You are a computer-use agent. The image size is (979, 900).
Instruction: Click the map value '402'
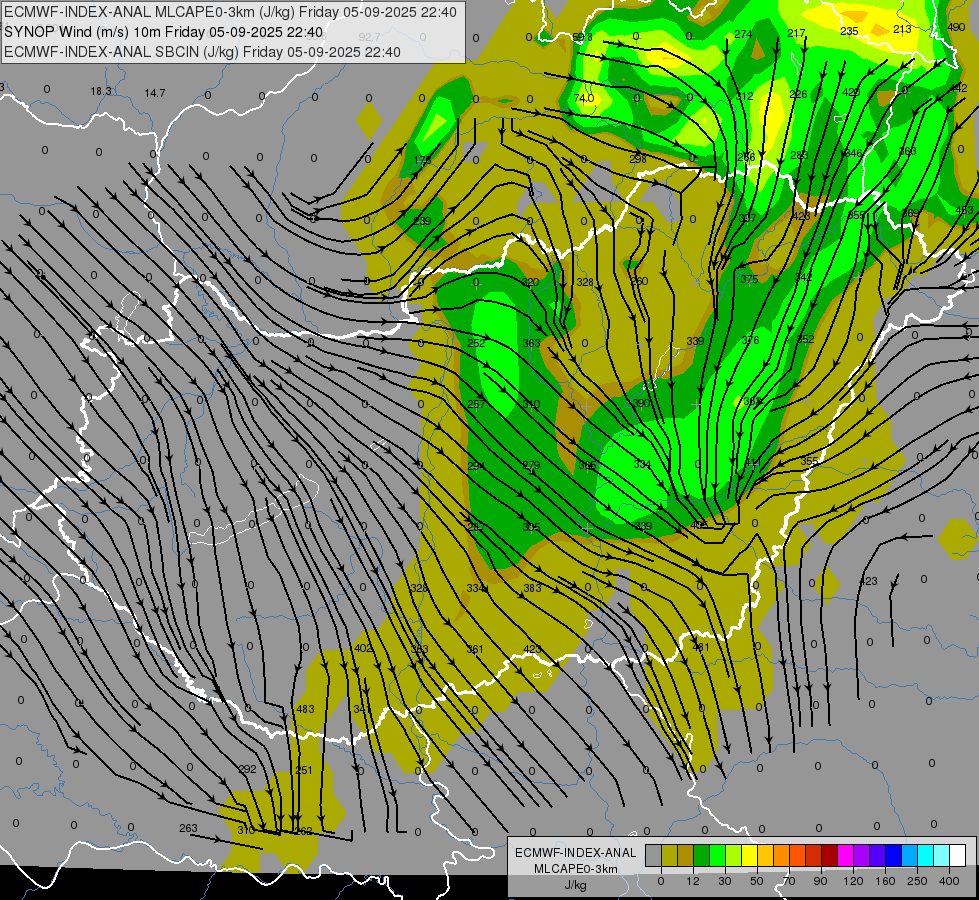point(363,648)
